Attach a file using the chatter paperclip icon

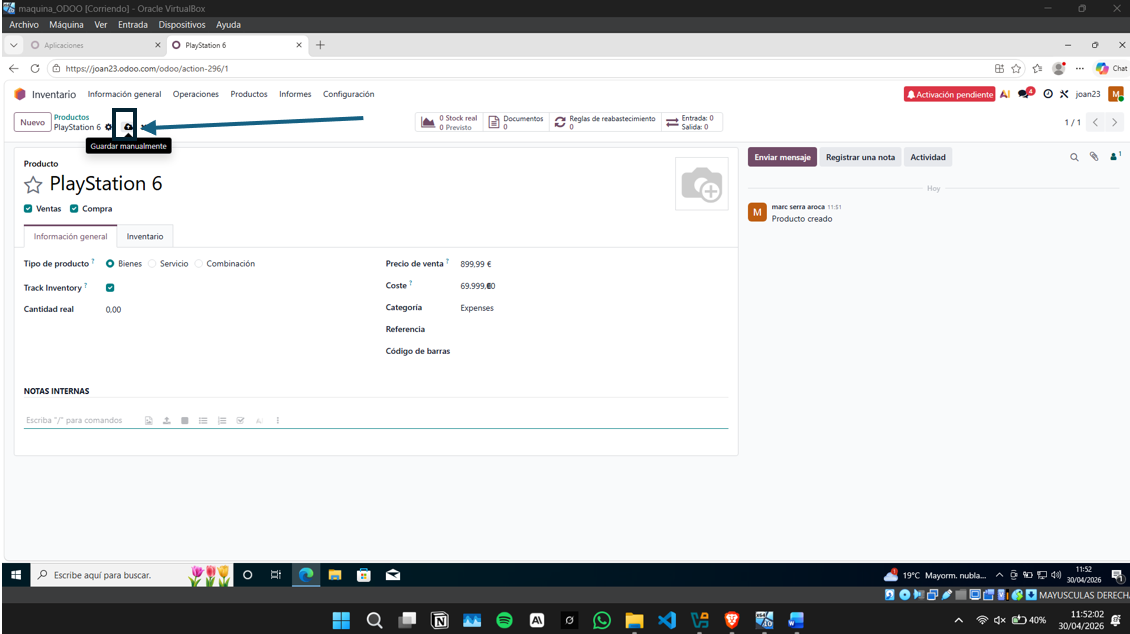1094,157
